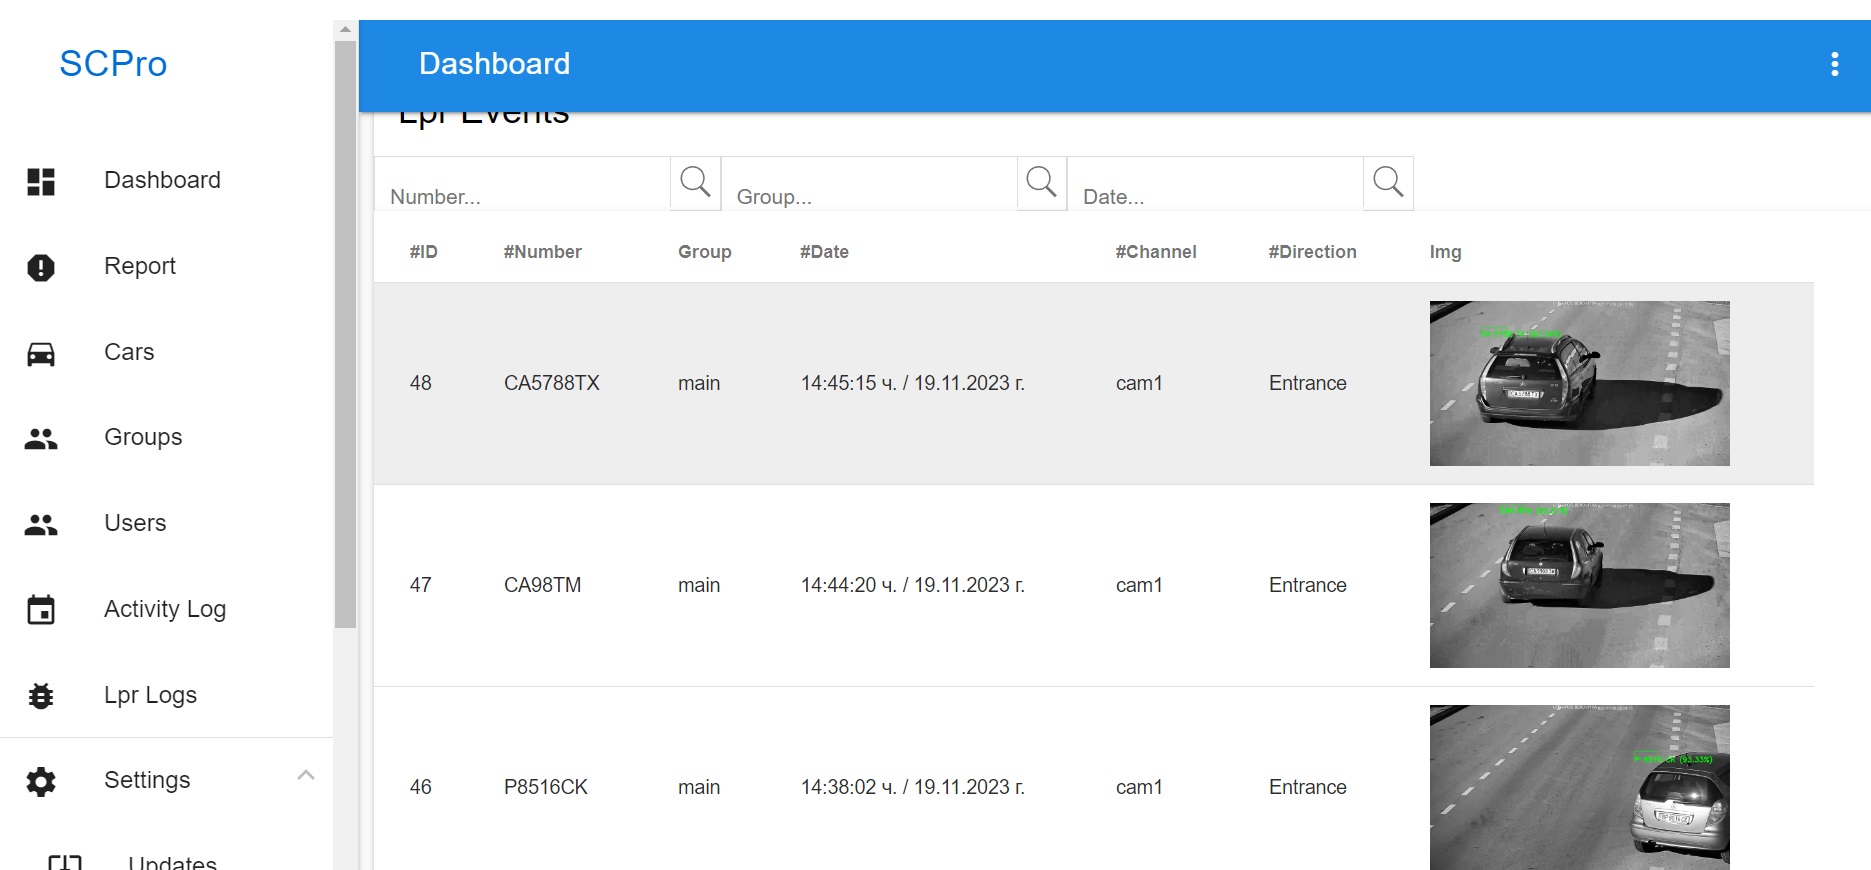Search by group magnifier button
This screenshot has height=870, width=1871.
pyautogui.click(x=1041, y=183)
